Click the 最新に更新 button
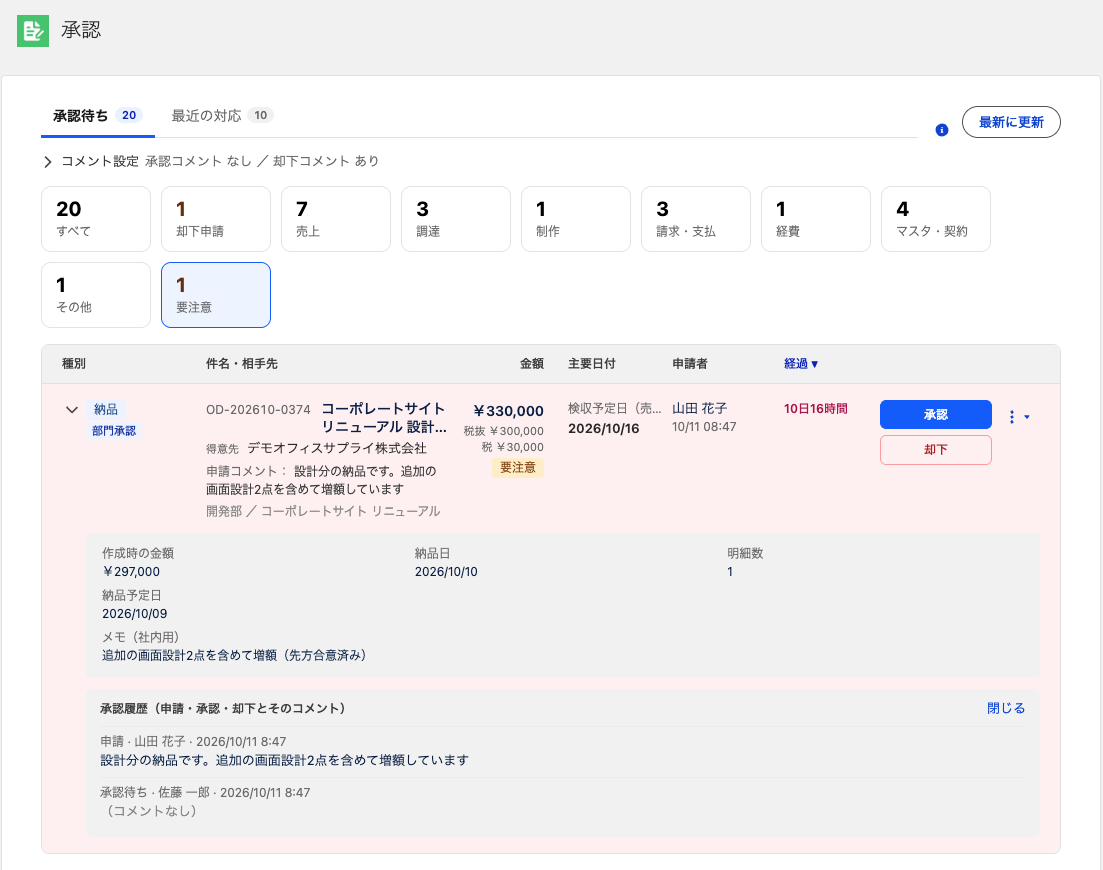Image resolution: width=1103 pixels, height=870 pixels. click(x=1011, y=122)
